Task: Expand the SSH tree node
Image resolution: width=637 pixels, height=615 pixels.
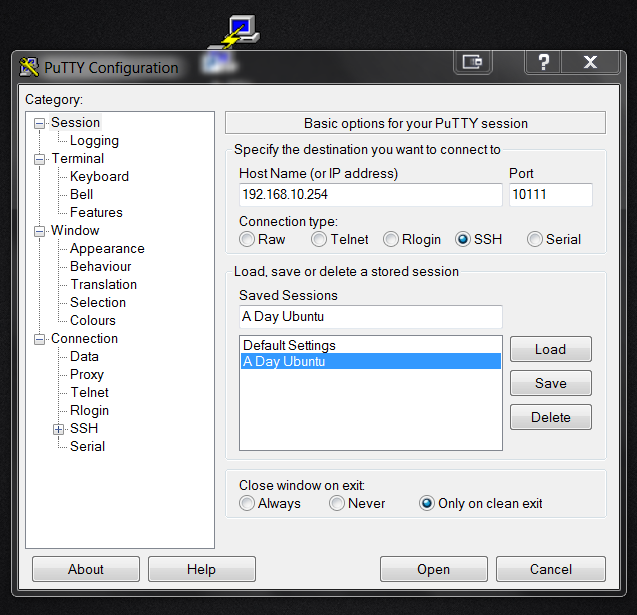Action: 59,429
